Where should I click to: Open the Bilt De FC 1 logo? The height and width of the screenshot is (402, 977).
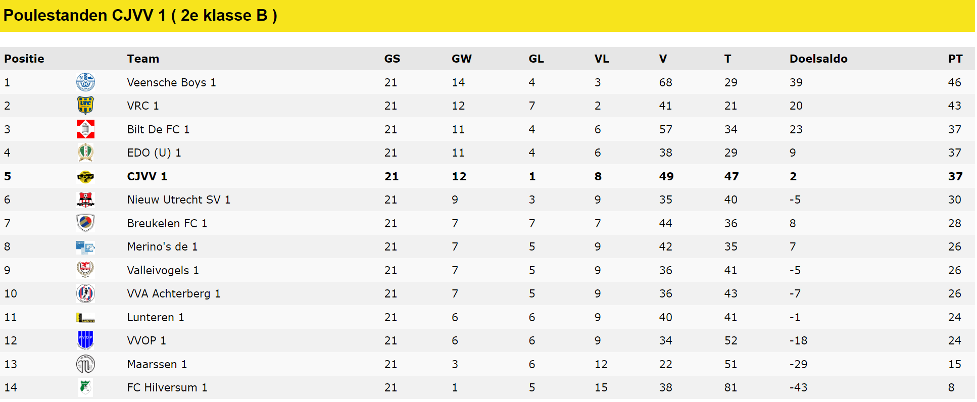coord(85,129)
